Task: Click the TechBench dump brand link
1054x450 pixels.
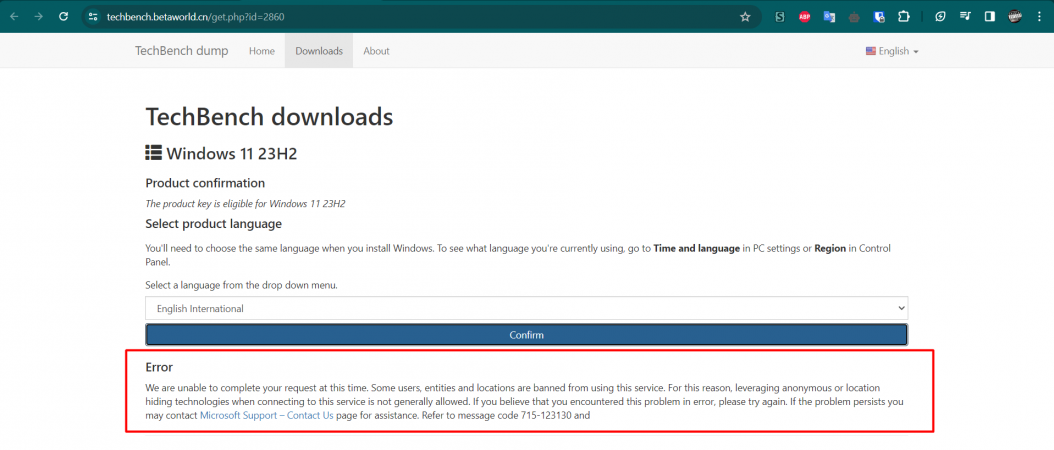Action: pos(181,51)
